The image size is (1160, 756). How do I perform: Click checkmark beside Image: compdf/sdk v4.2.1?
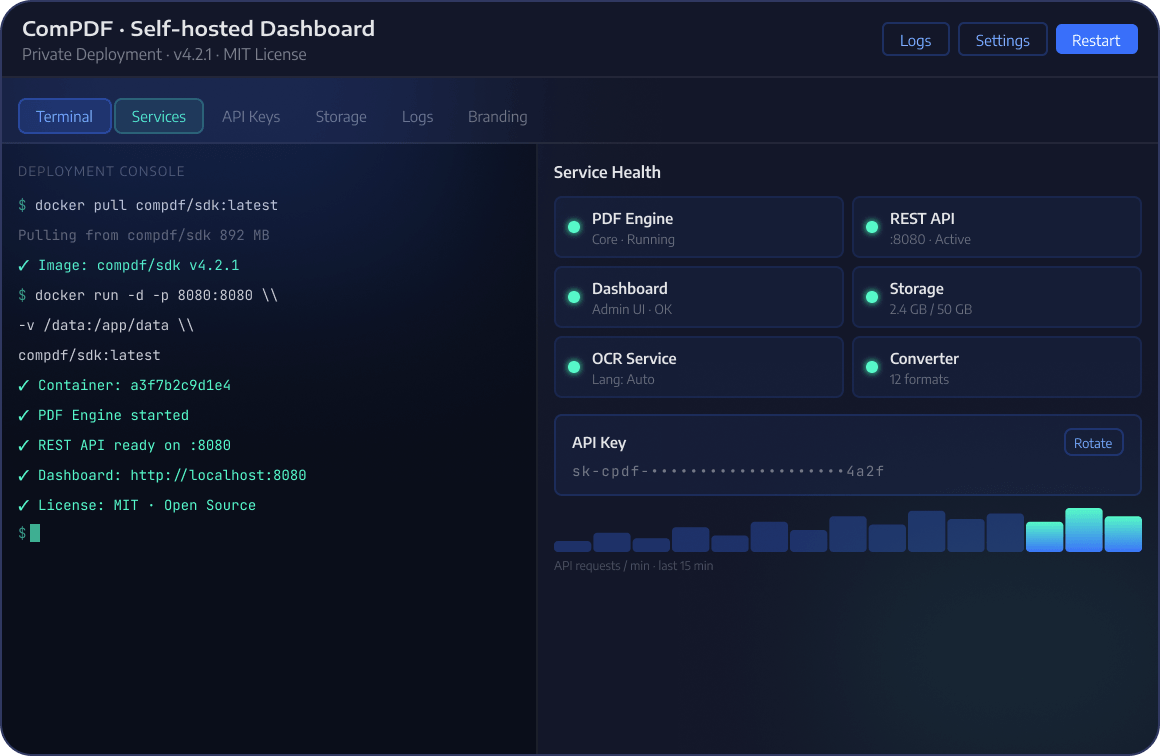pyautogui.click(x=24, y=265)
